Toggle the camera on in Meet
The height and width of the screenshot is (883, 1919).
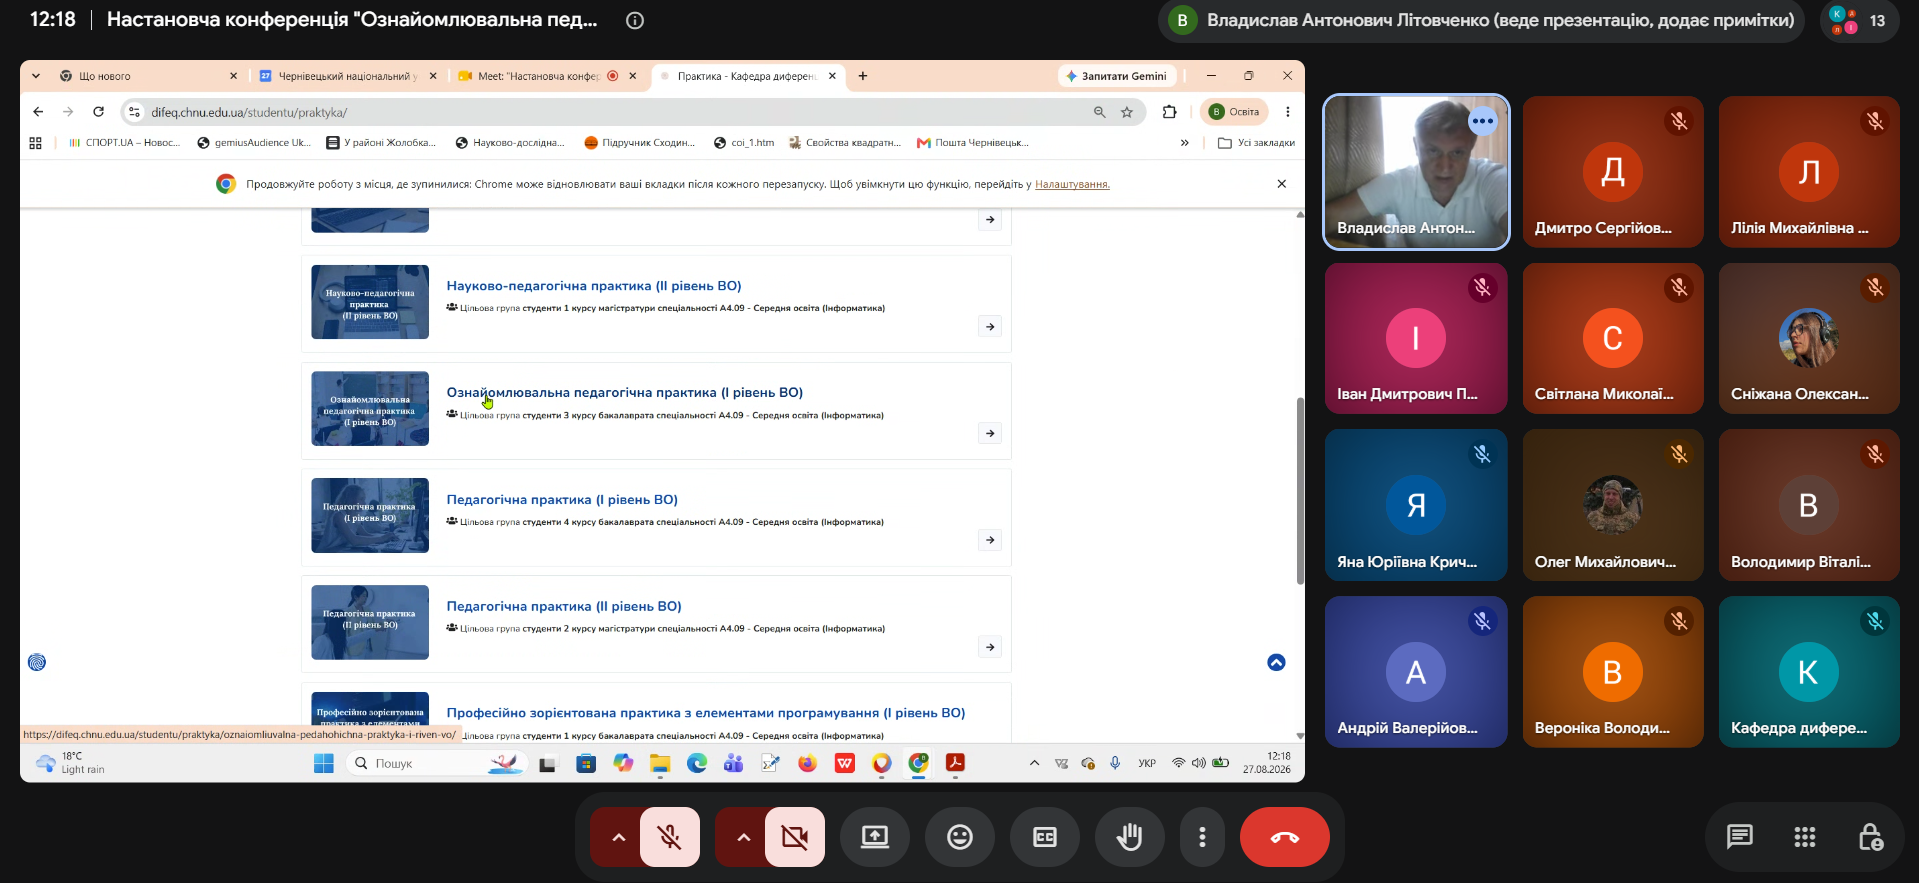[795, 837]
